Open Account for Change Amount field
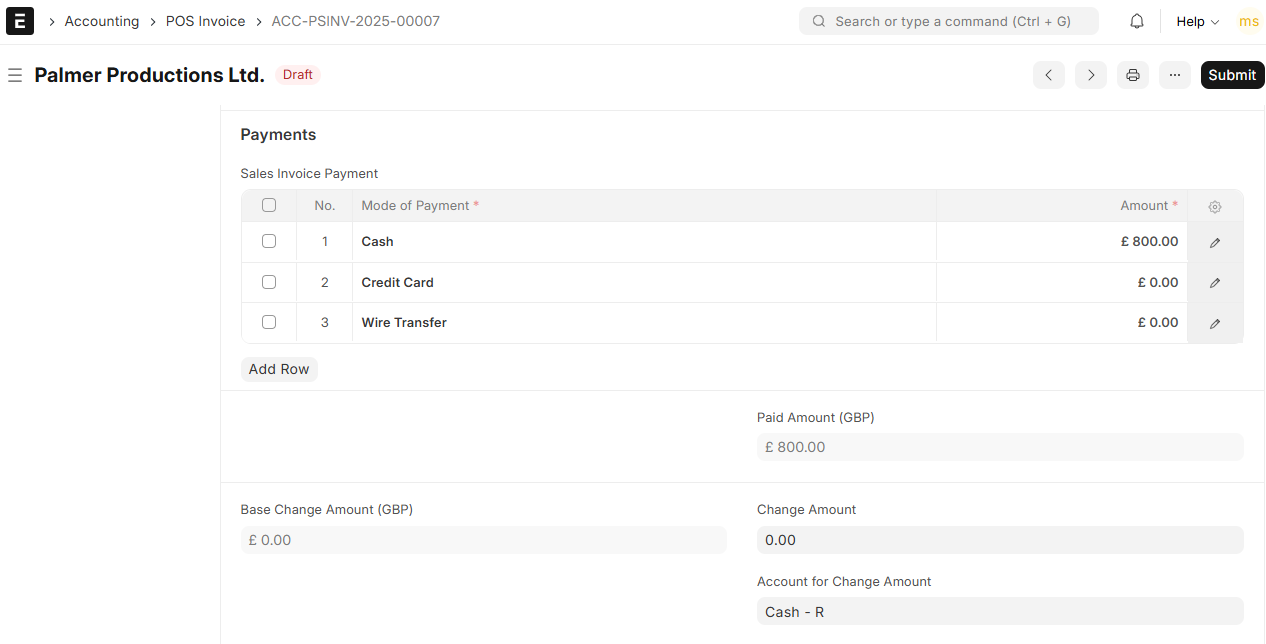 1000,611
